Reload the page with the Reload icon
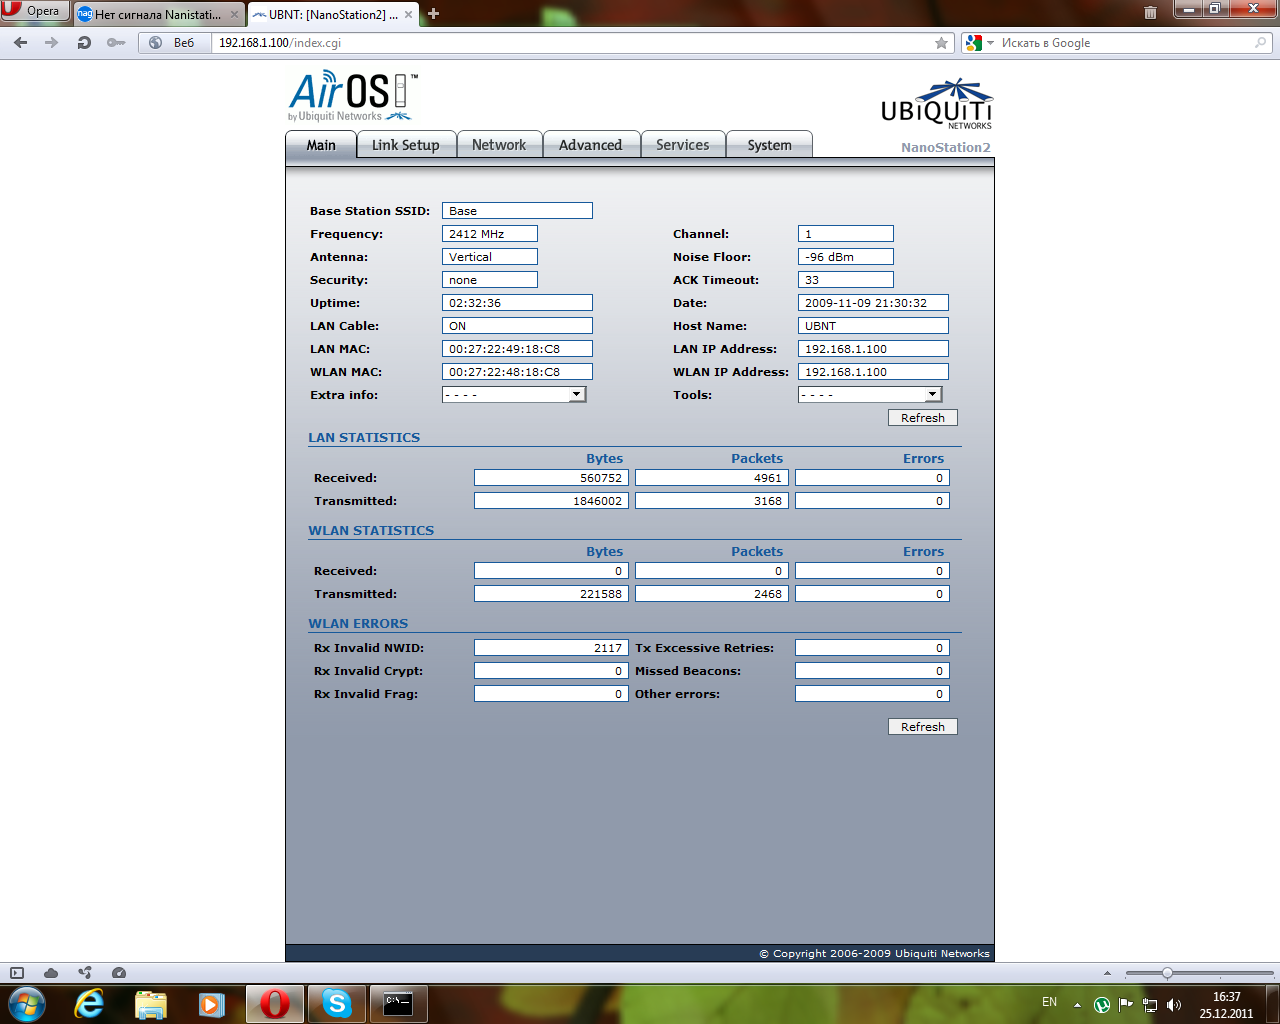 84,43
